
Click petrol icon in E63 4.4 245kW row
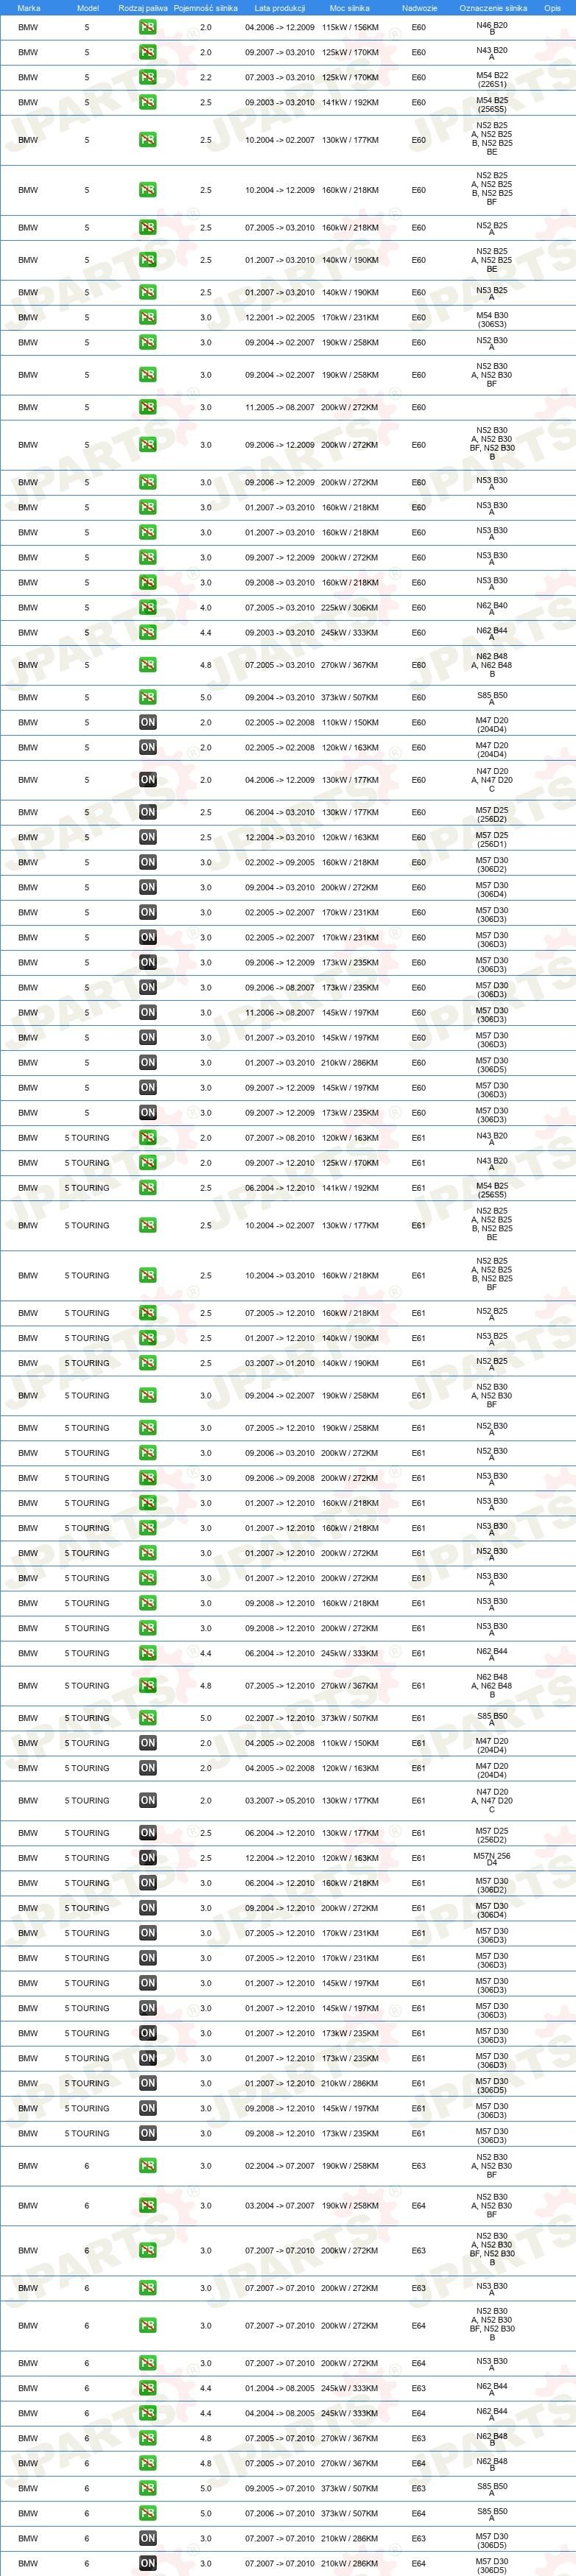tap(148, 2388)
